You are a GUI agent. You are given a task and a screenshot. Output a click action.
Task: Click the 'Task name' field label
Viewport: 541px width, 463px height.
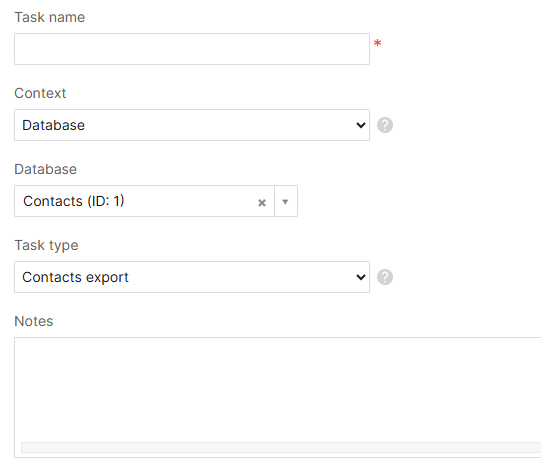click(x=50, y=17)
